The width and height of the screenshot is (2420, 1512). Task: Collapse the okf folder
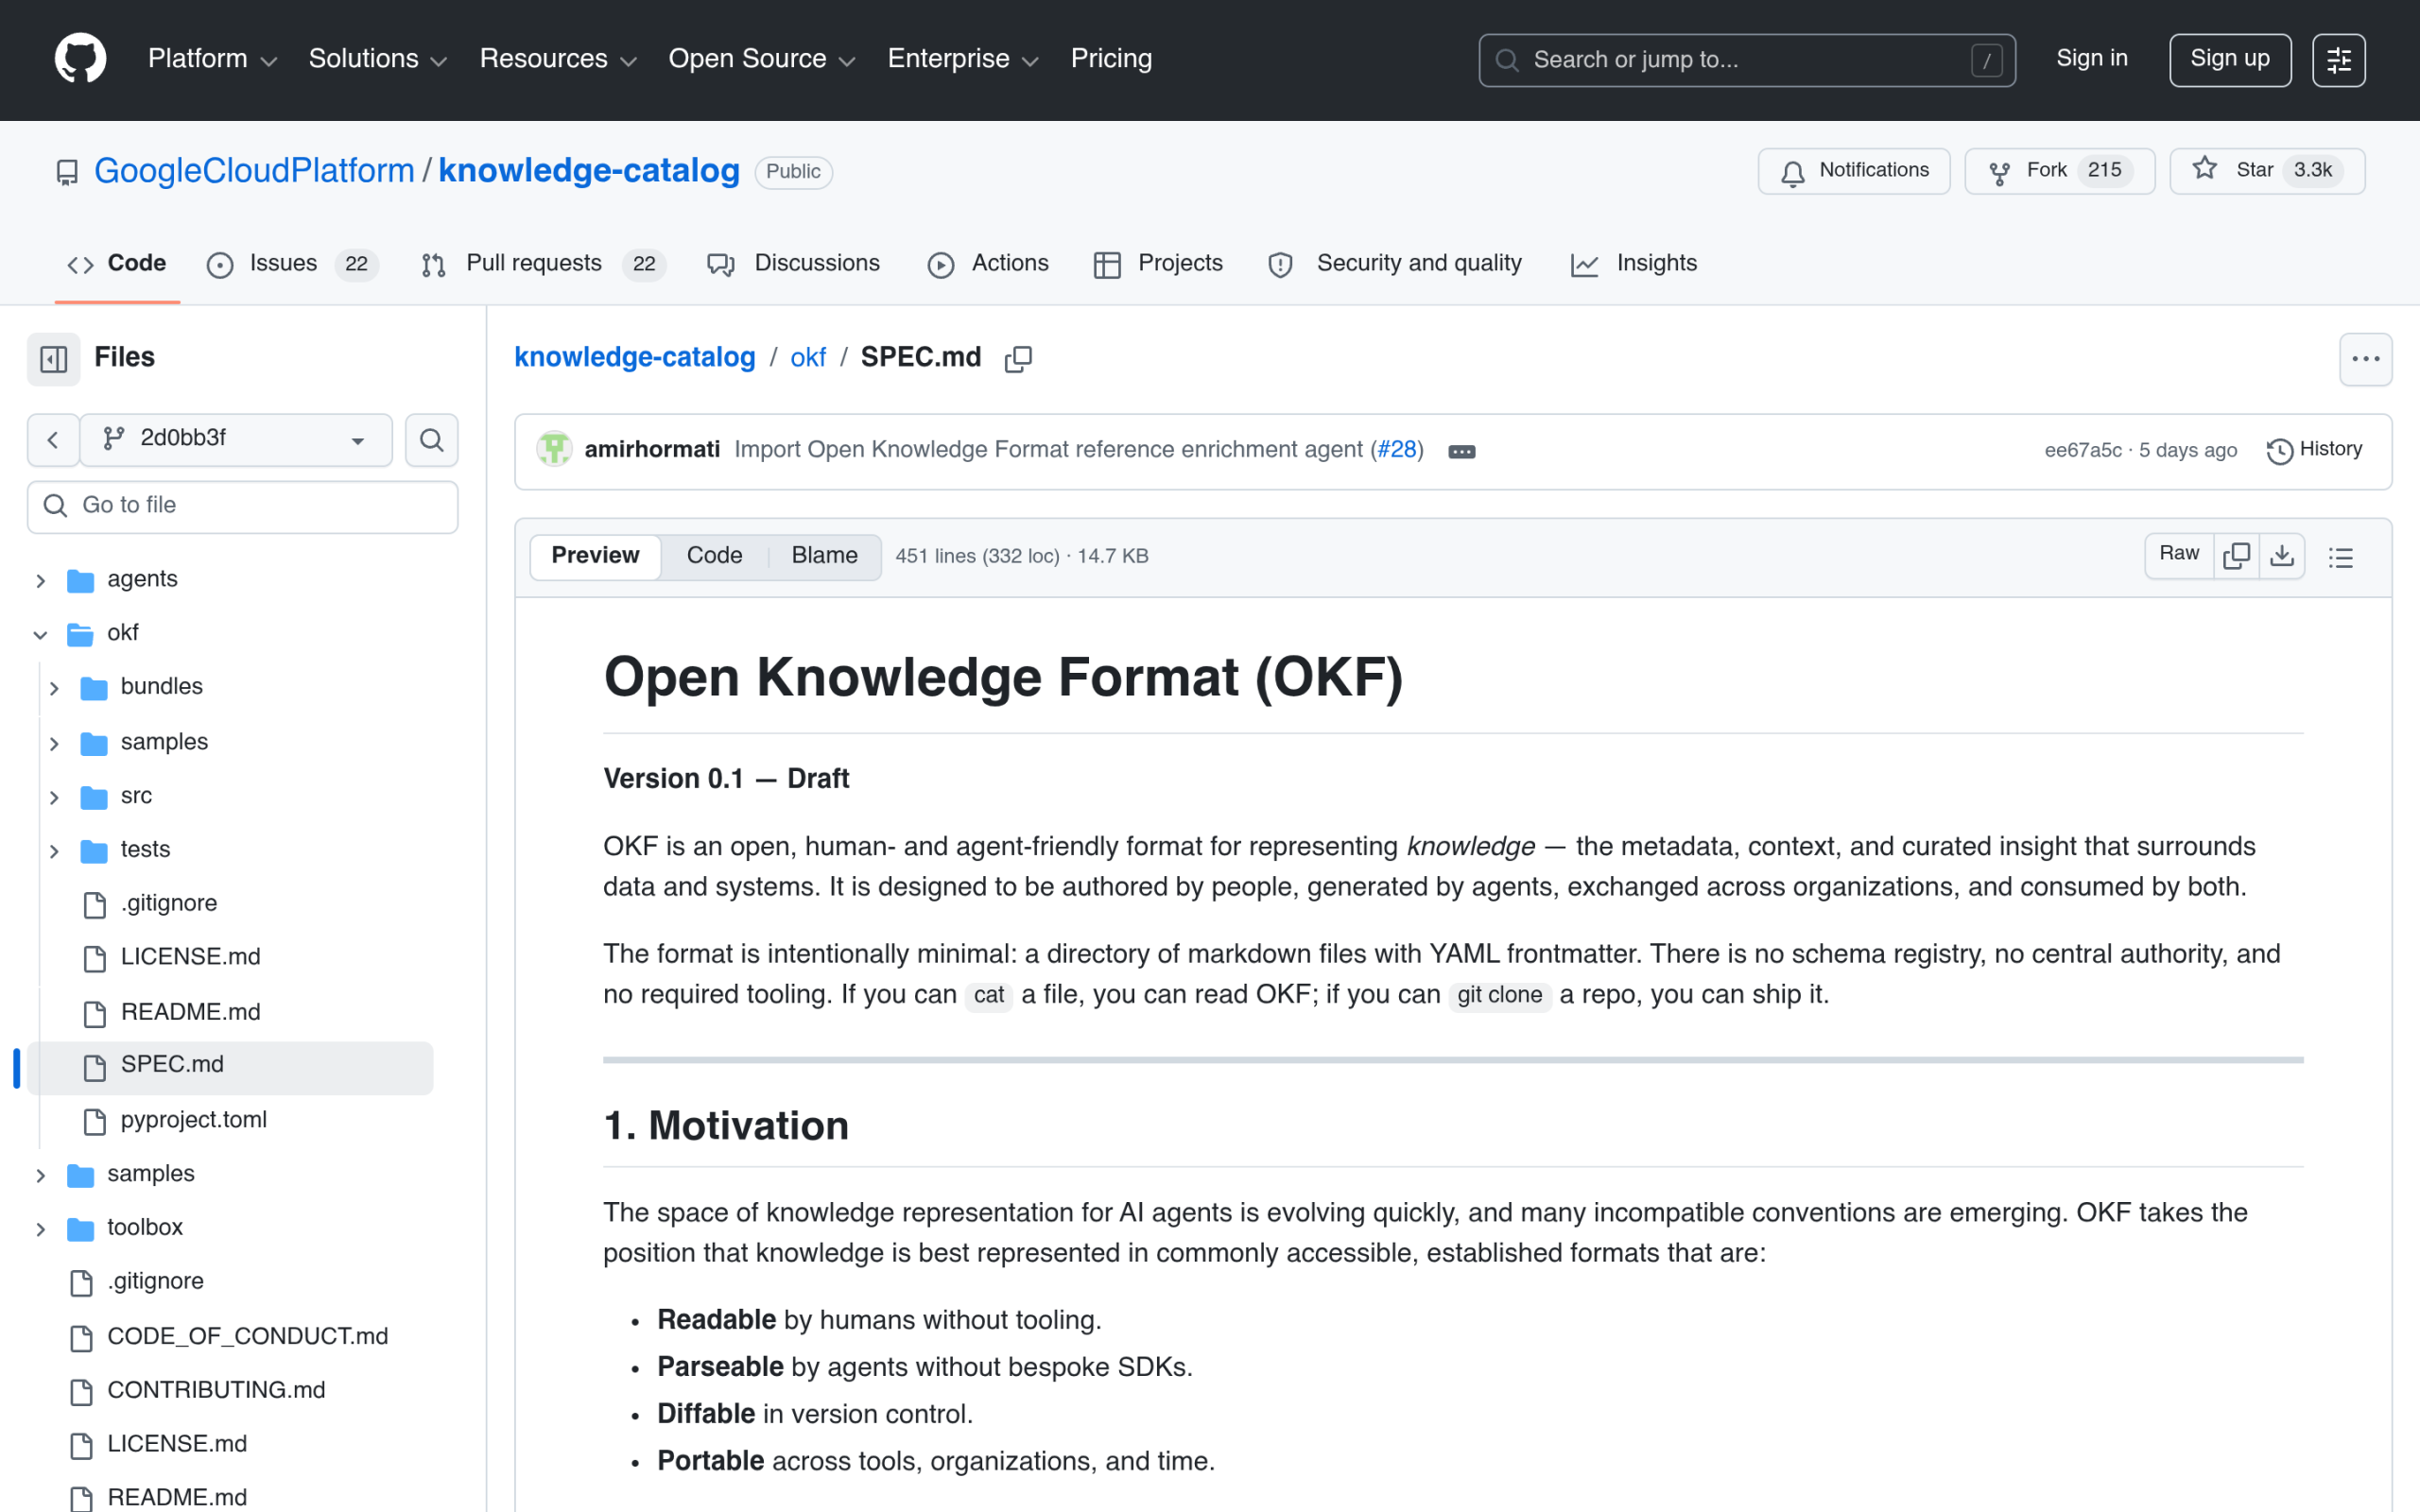click(x=41, y=634)
